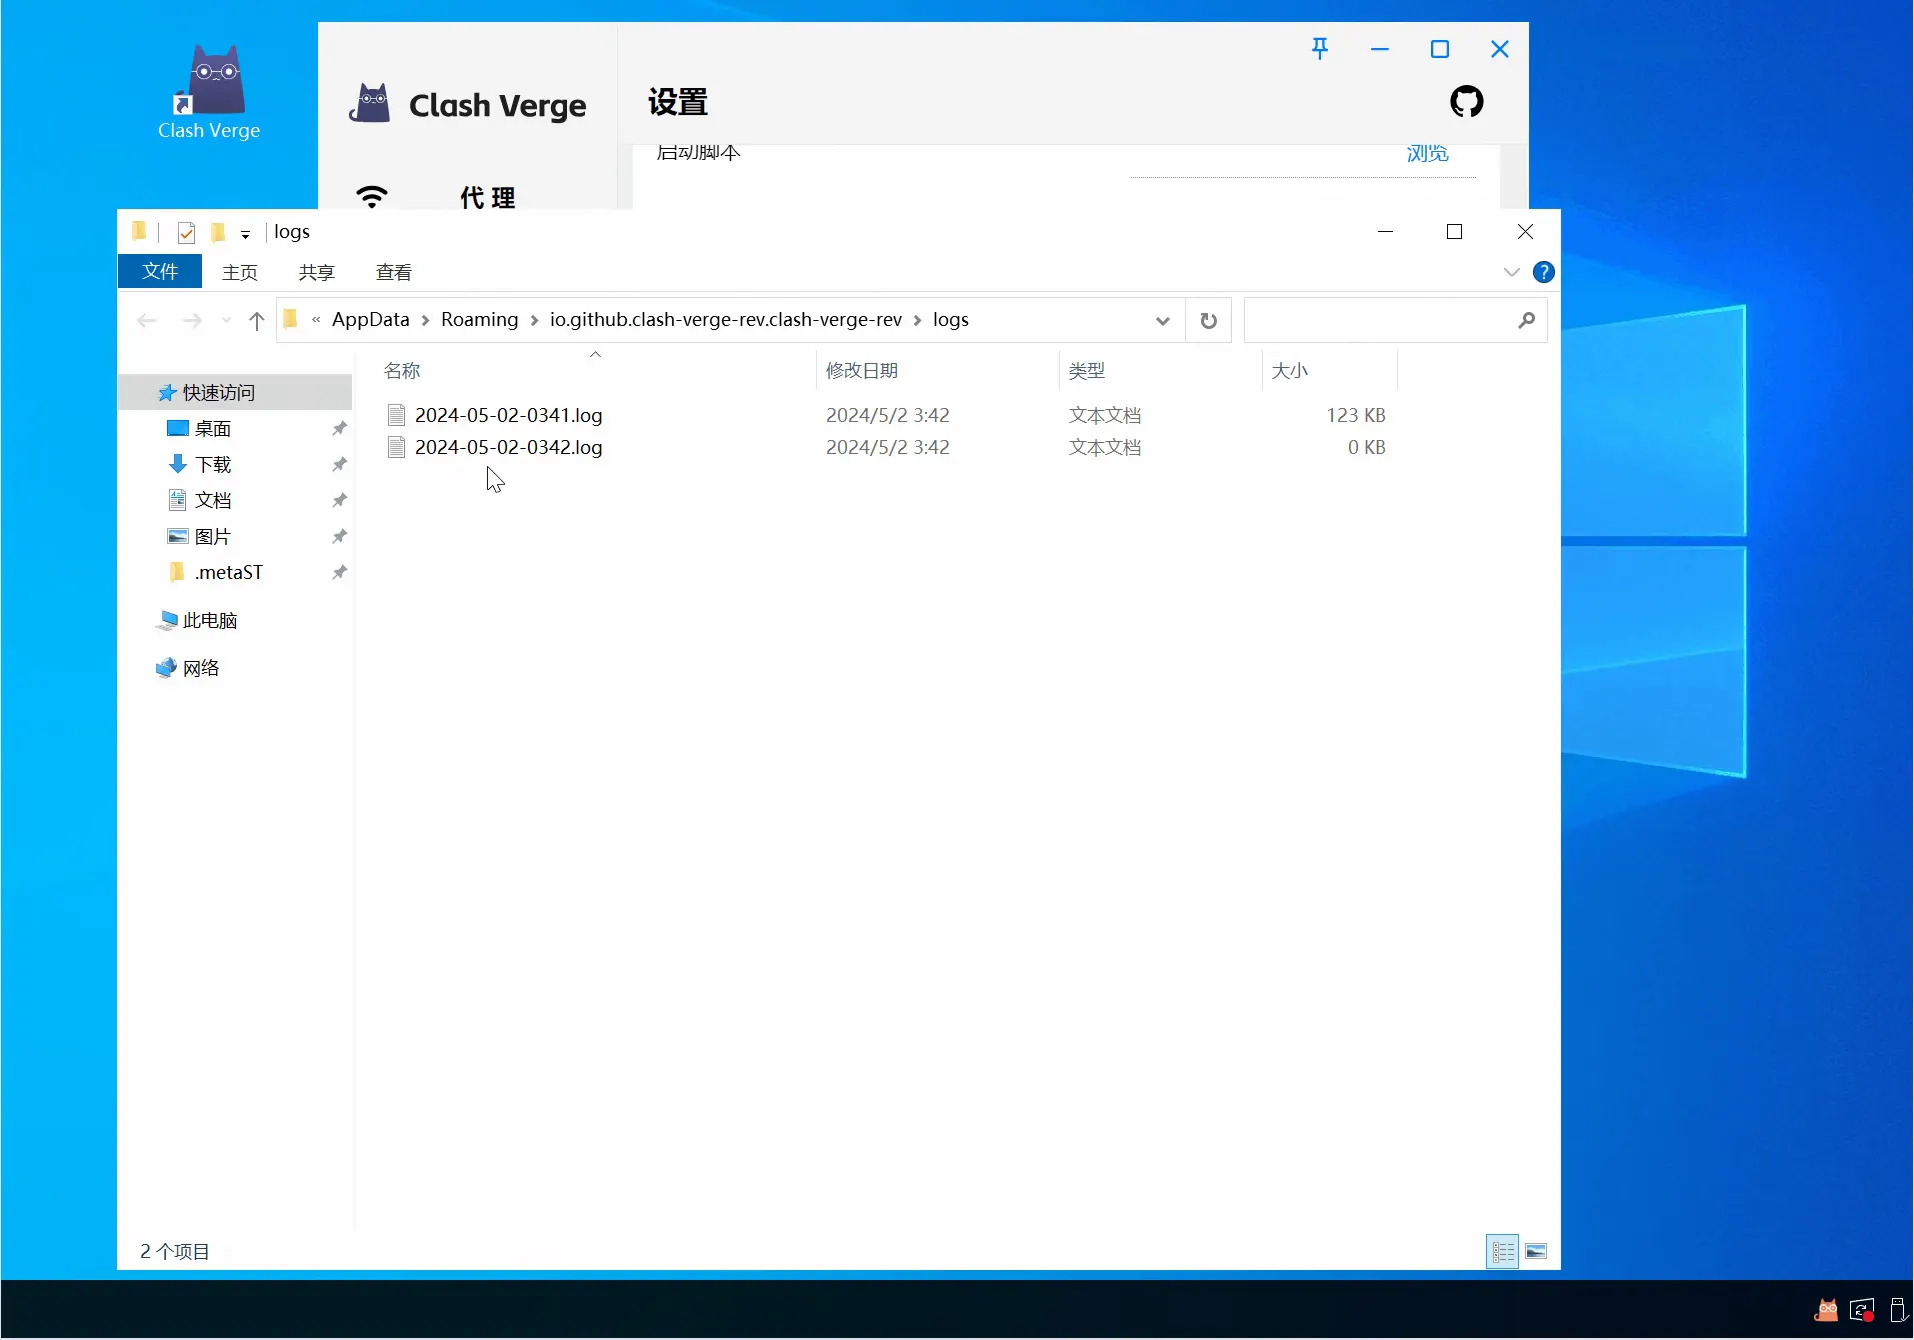The image size is (1914, 1340).
Task: Open 文档 in quick access
Action: (212, 500)
